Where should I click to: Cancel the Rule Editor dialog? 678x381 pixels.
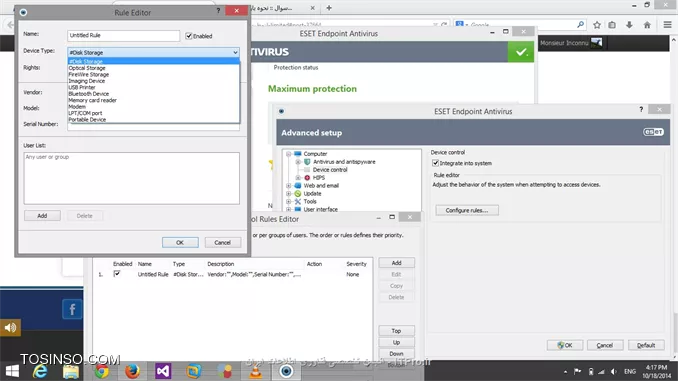tap(222, 243)
